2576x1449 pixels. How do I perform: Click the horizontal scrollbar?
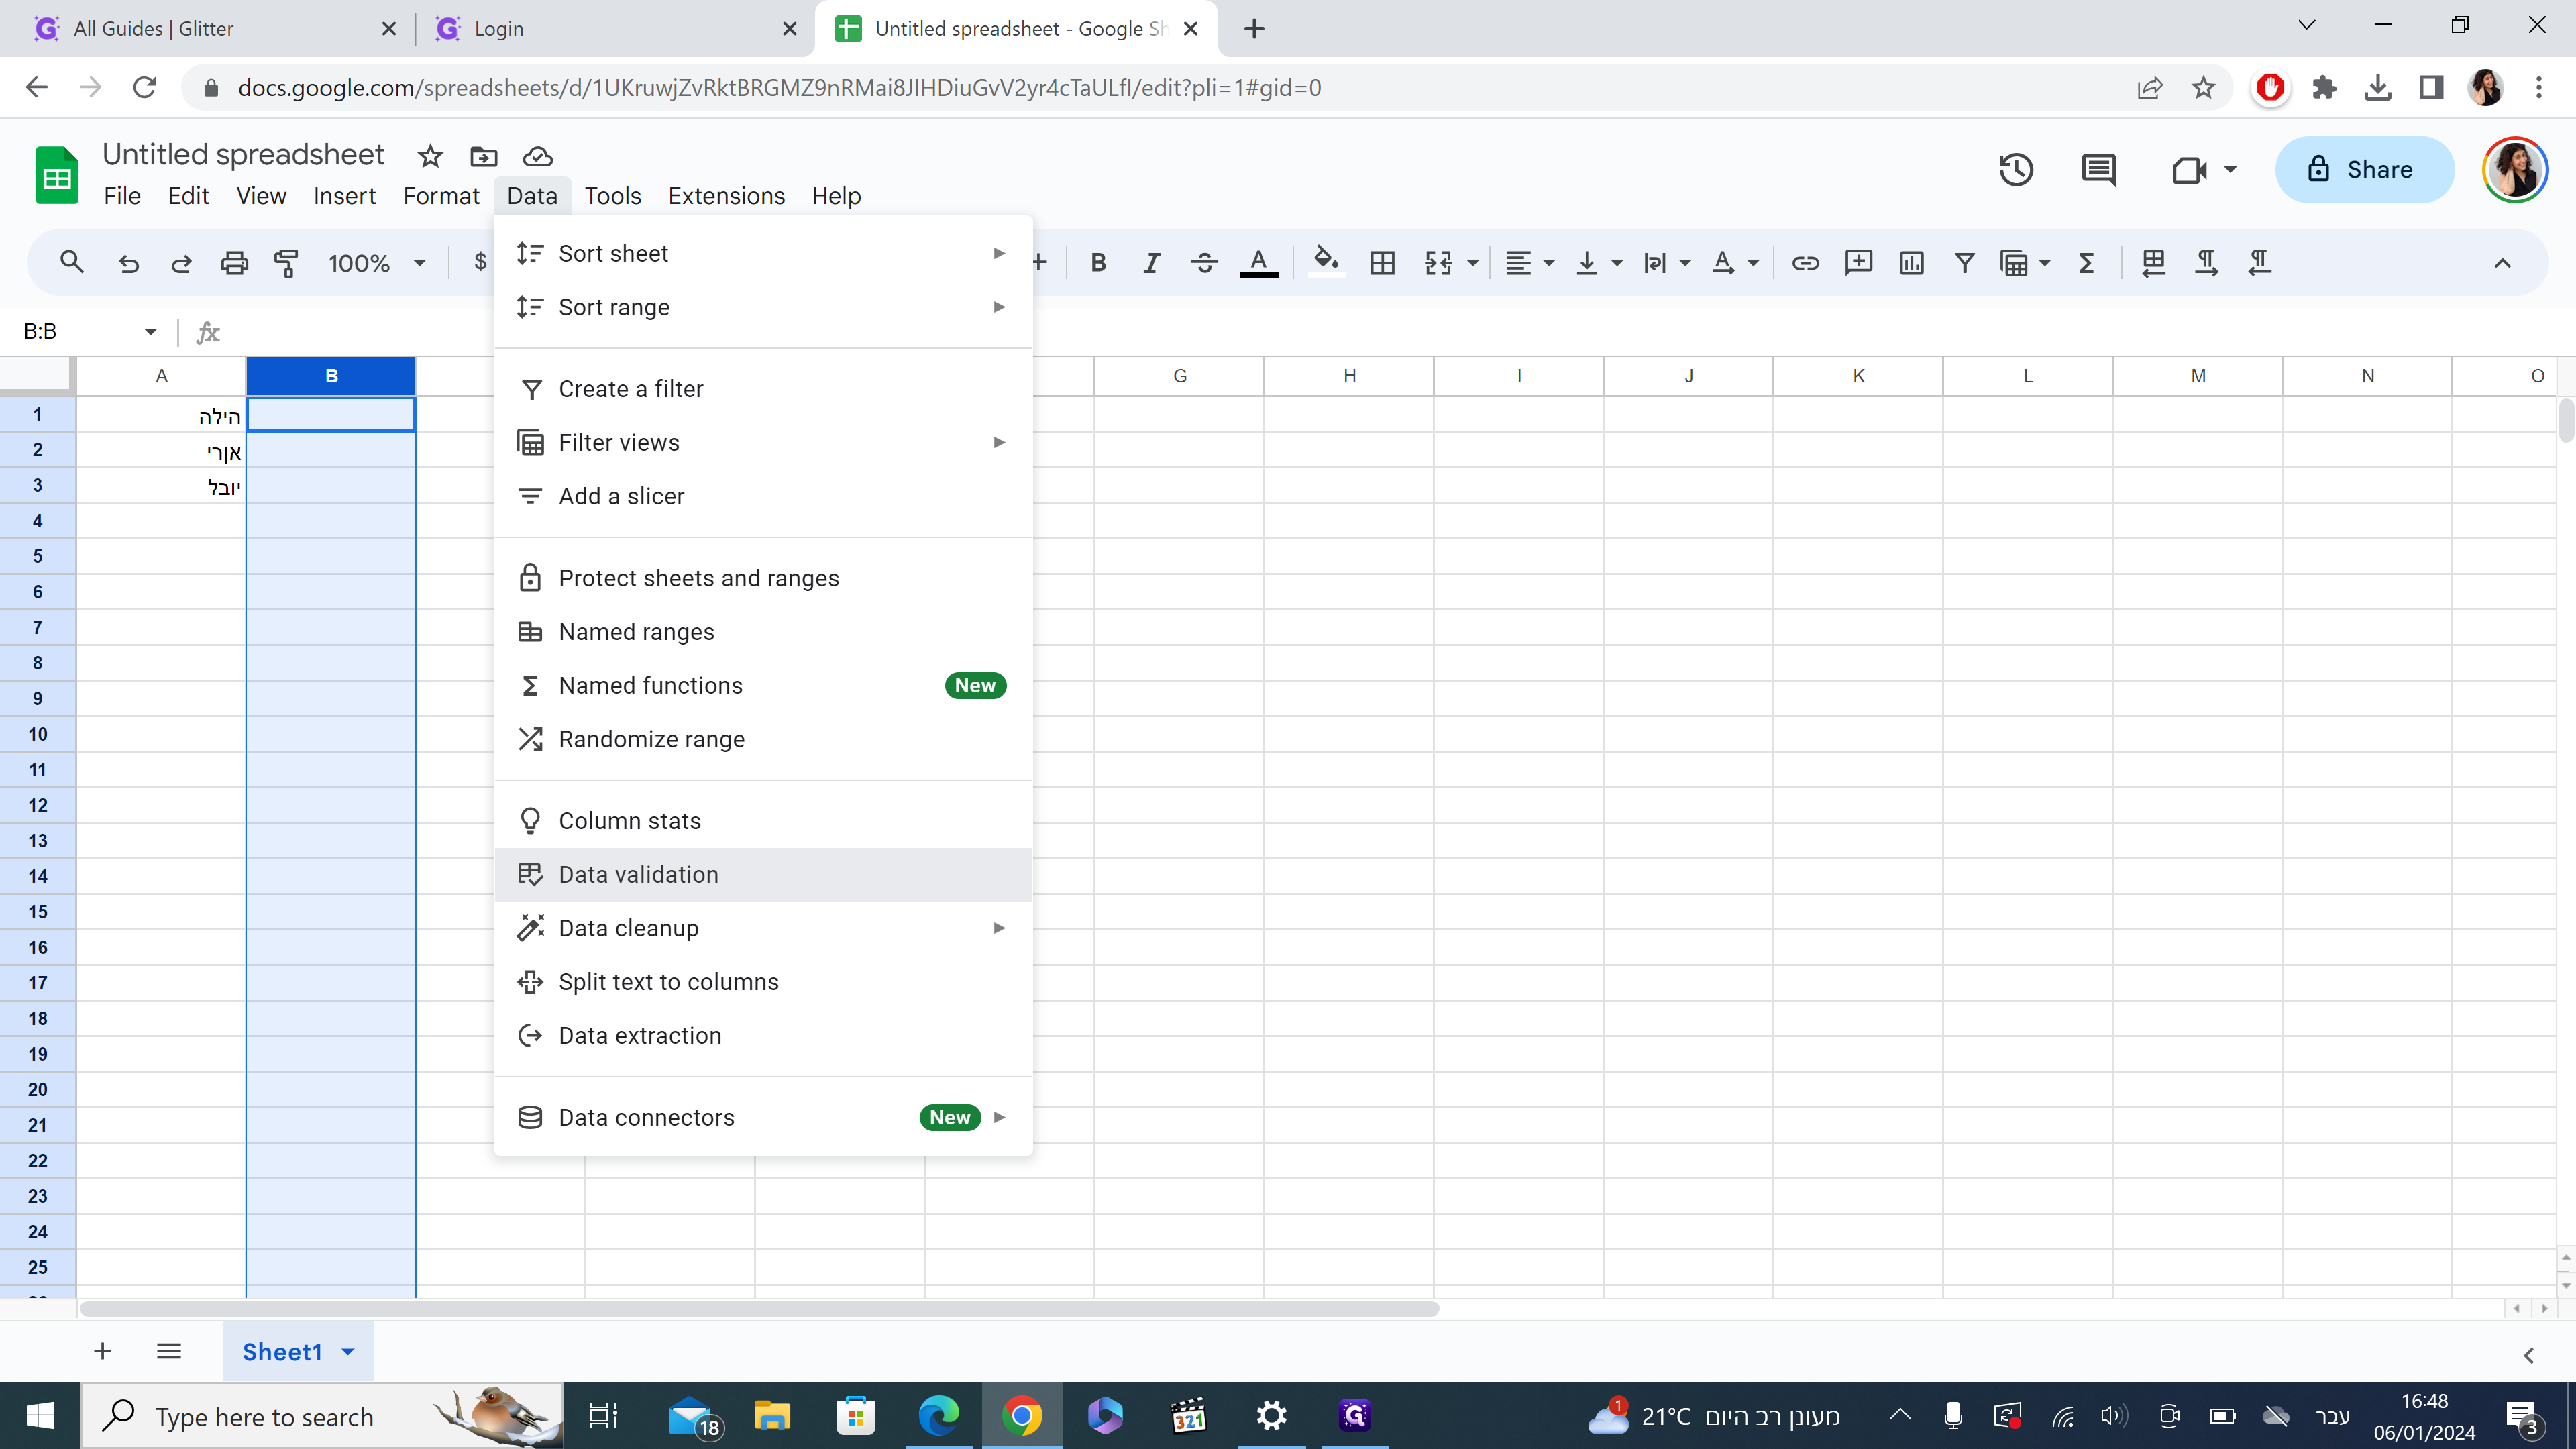pyautogui.click(x=759, y=1309)
